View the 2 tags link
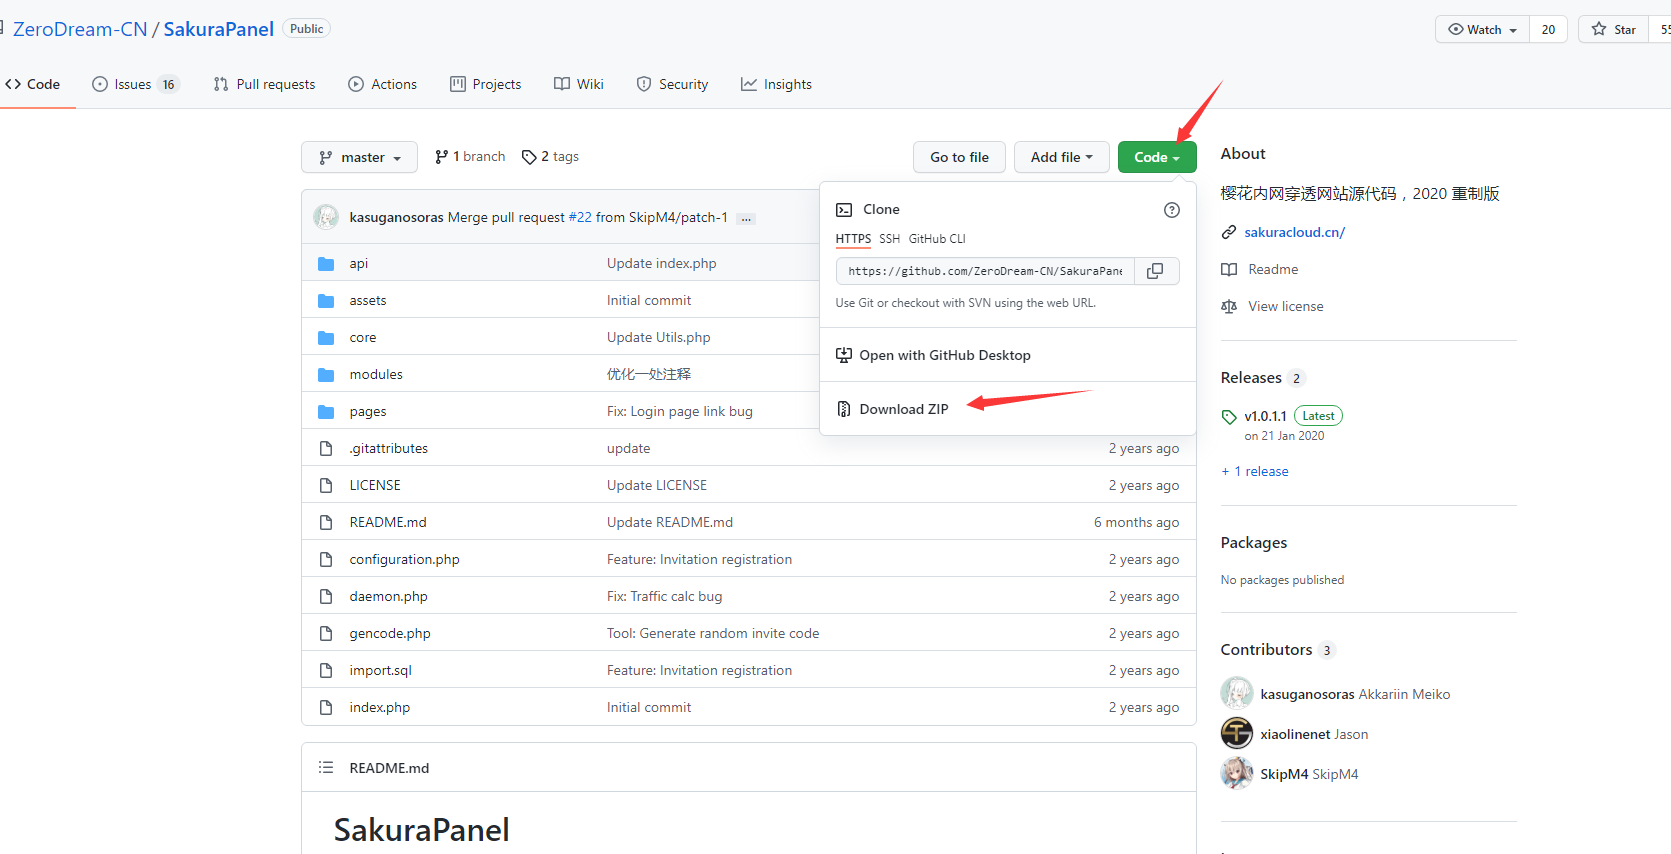 pos(551,157)
